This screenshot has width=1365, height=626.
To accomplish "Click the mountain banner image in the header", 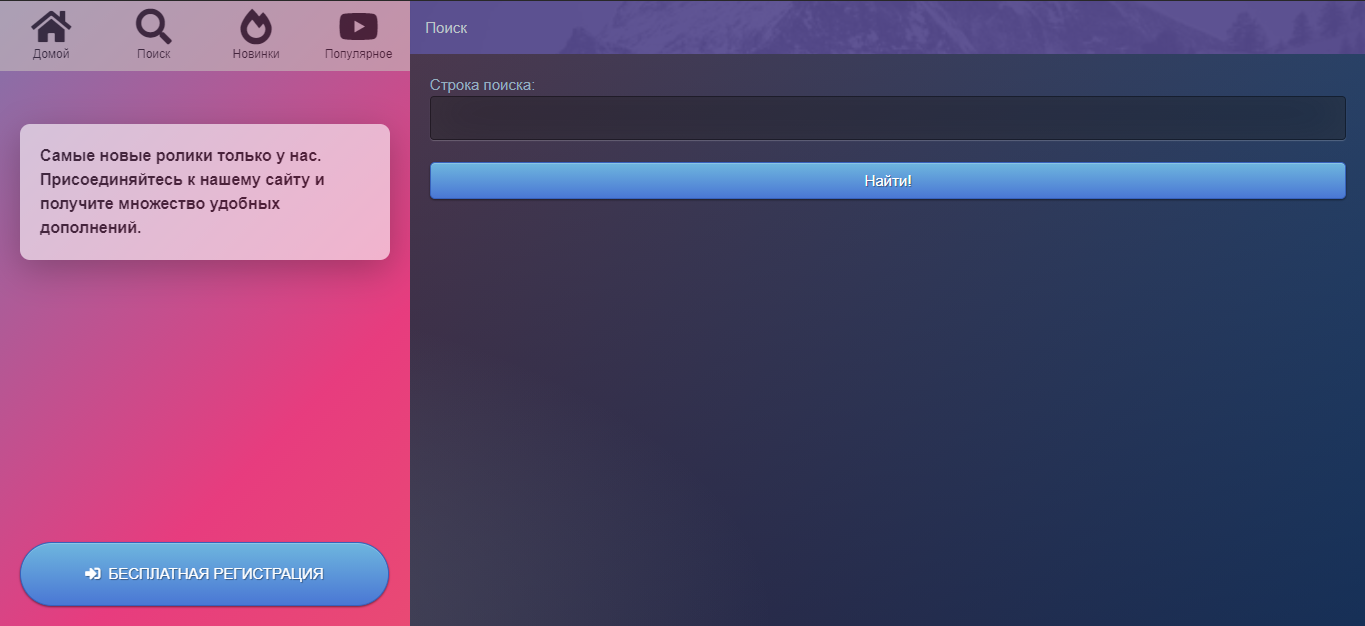I will click(900, 27).
